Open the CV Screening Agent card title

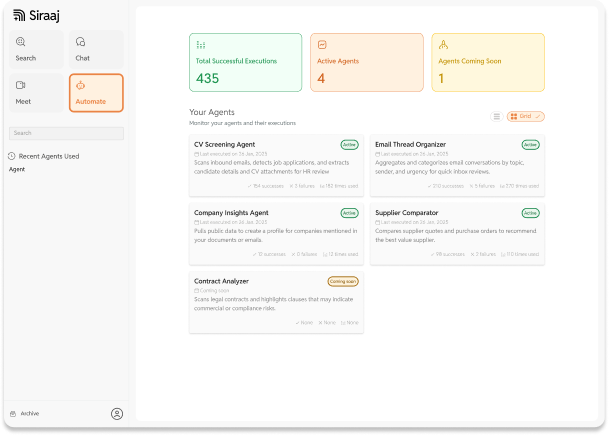click(x=224, y=144)
